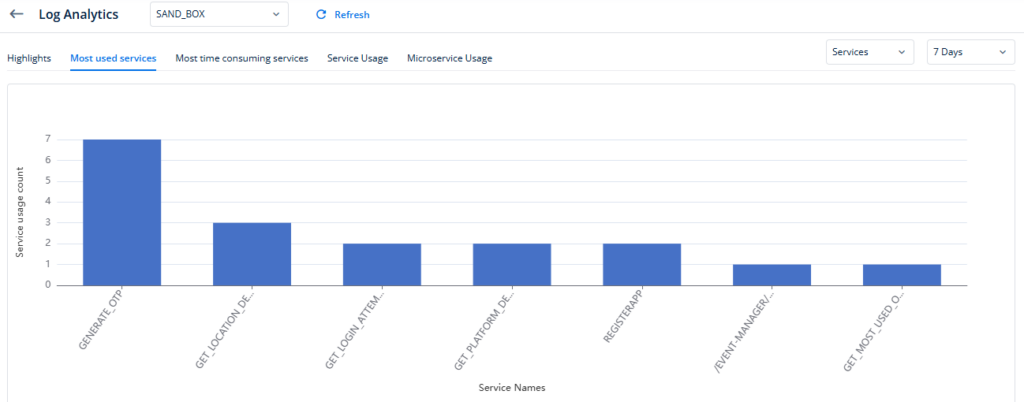Click the GET_PLATFORM_DE... bar

point(512,264)
